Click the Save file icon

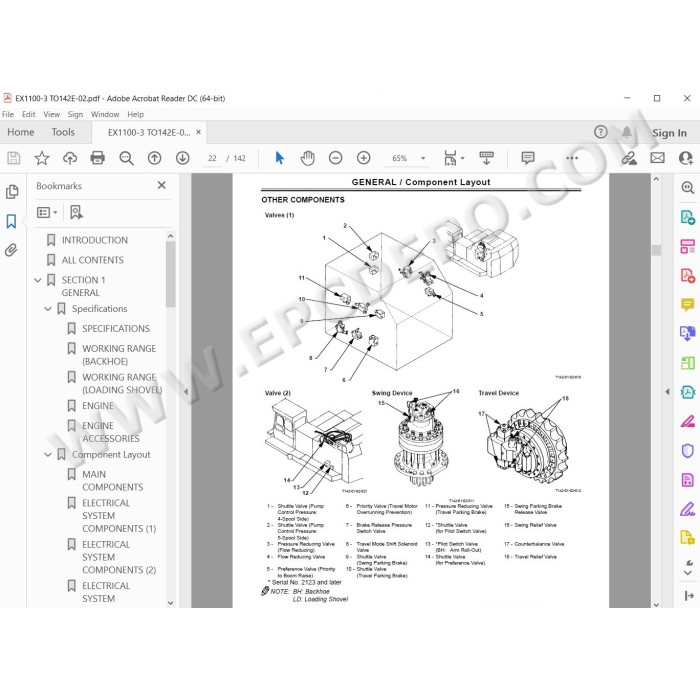[13, 158]
